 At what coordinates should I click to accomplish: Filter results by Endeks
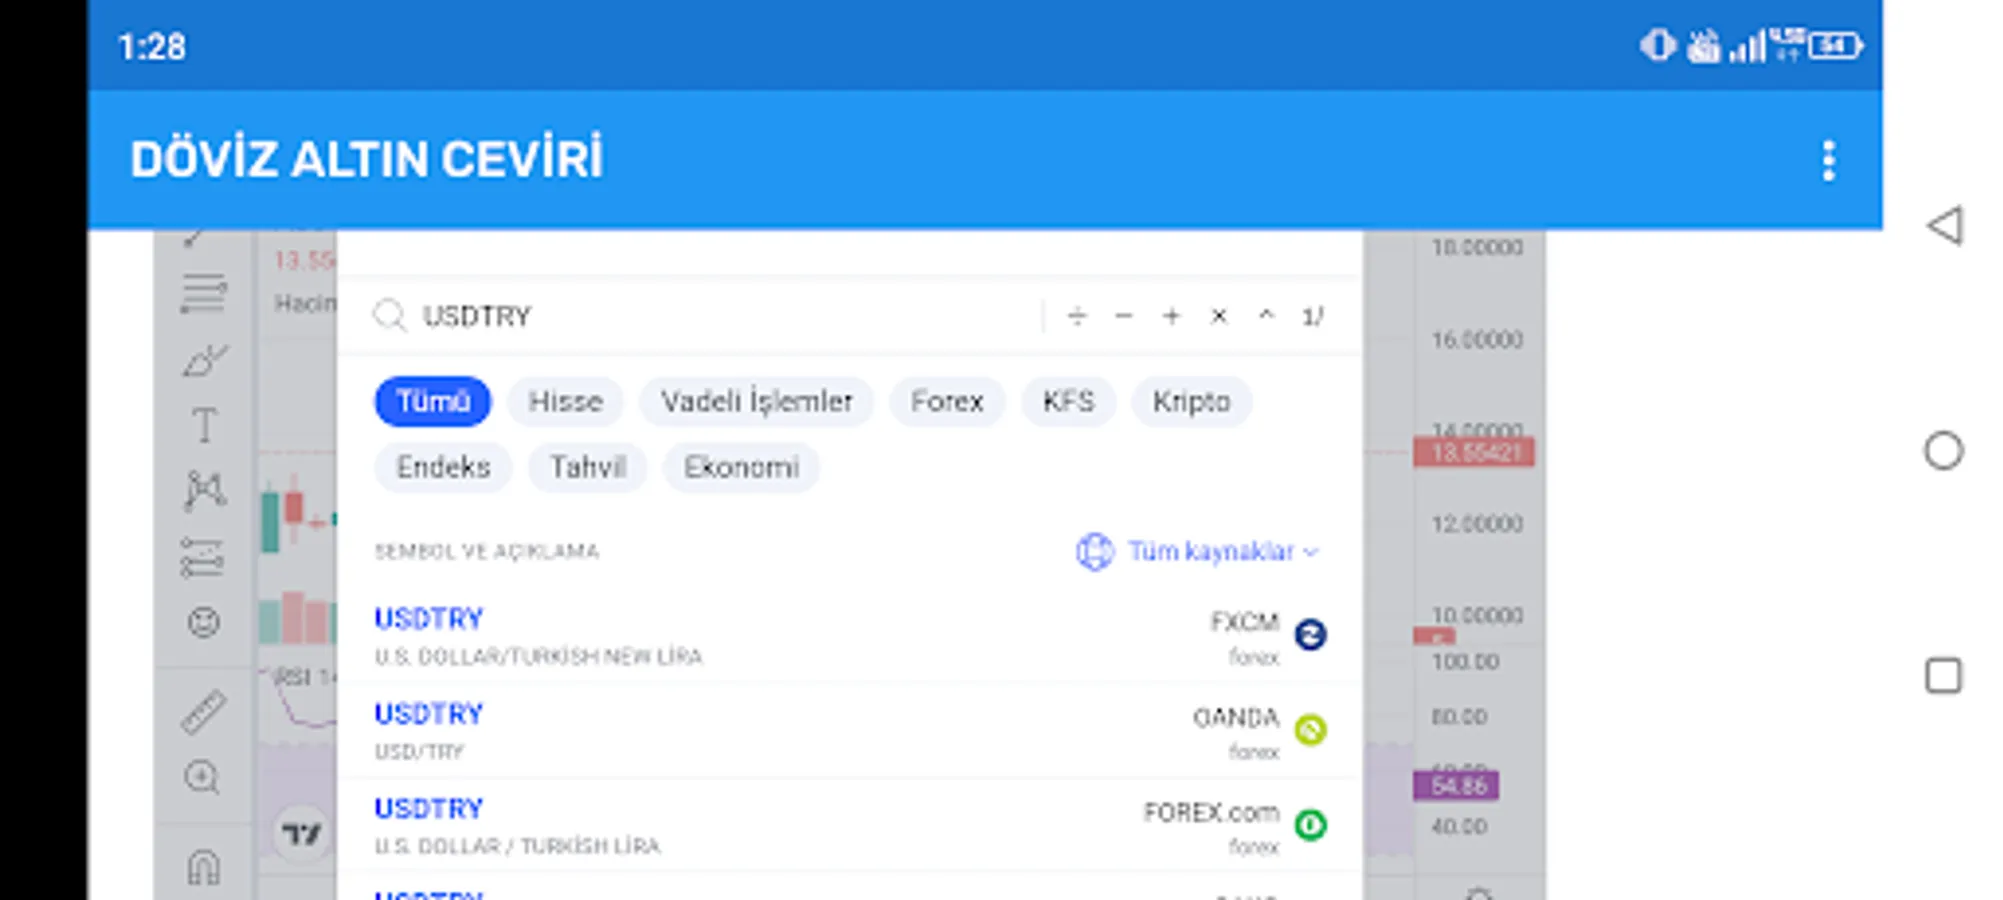(x=443, y=467)
